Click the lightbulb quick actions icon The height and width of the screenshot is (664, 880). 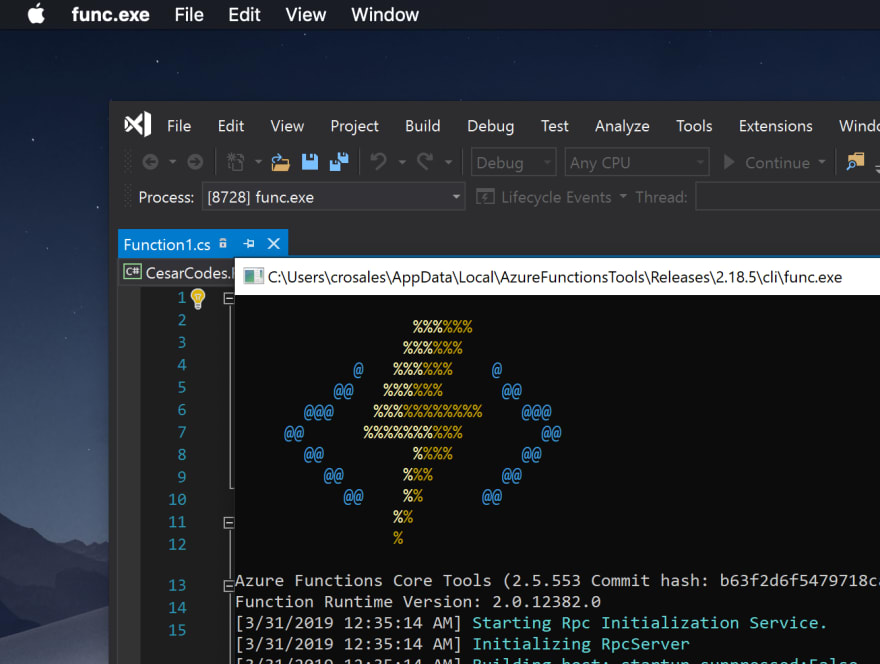pos(198,299)
